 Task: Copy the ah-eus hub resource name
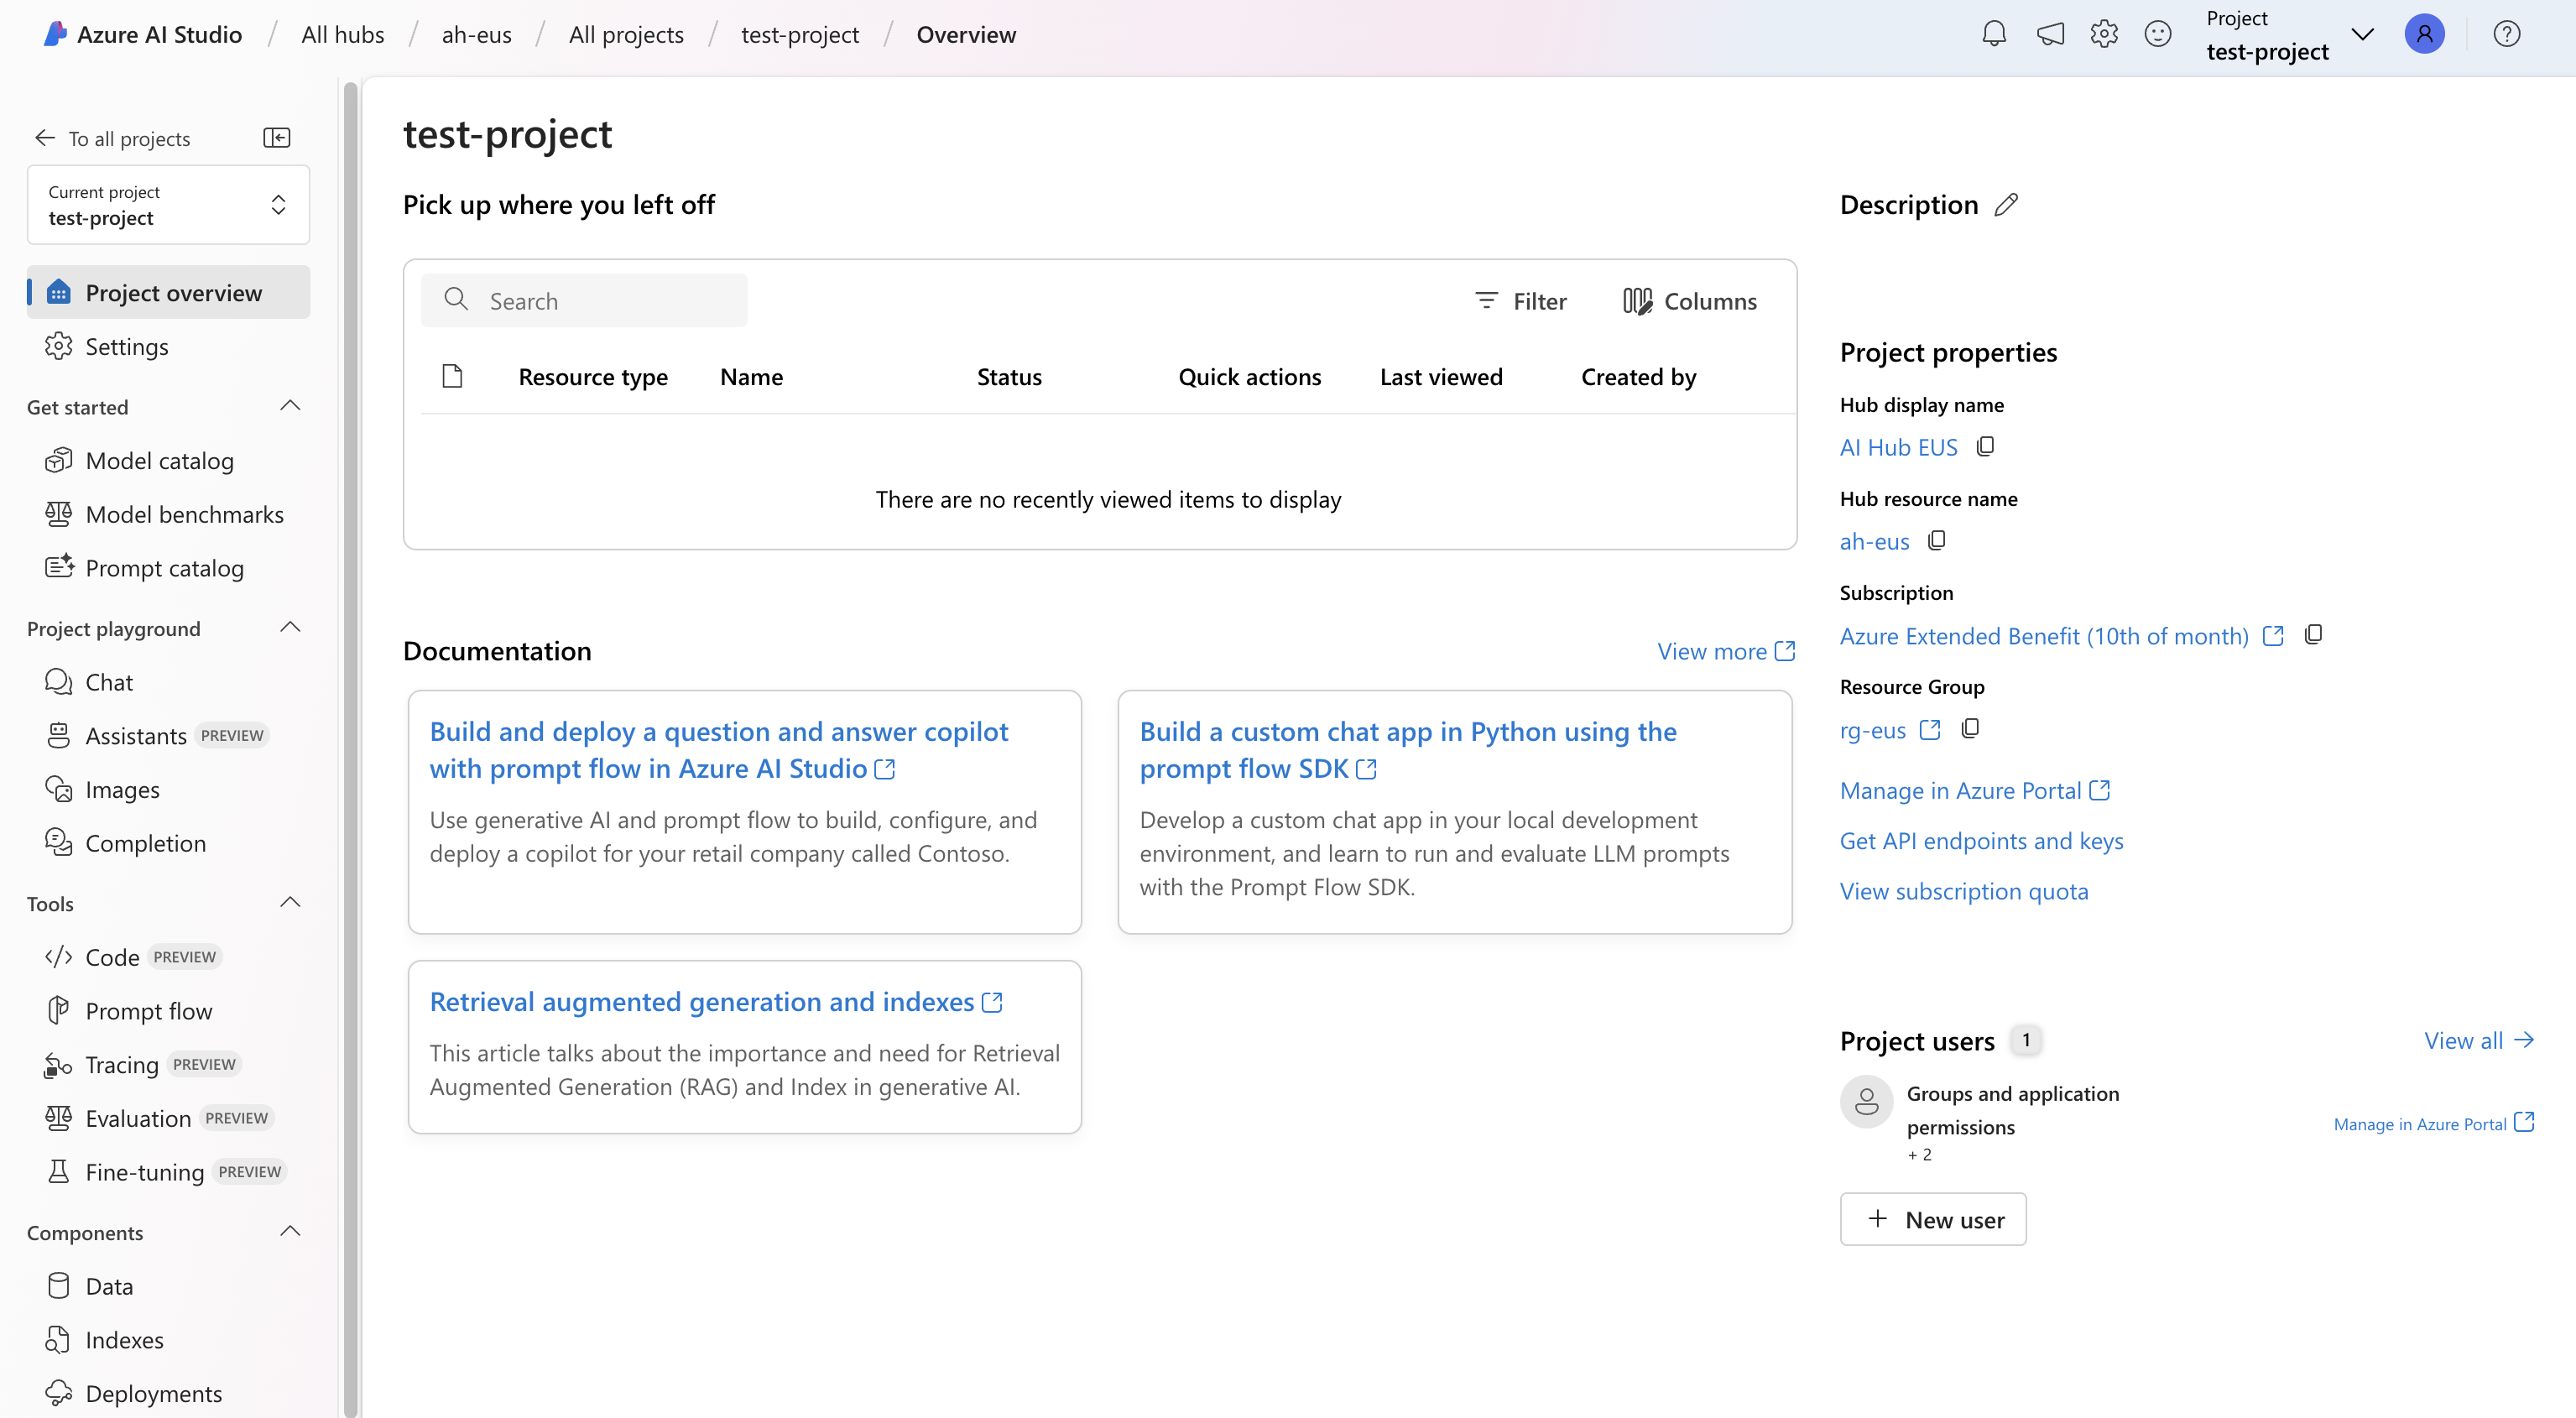coord(1937,540)
